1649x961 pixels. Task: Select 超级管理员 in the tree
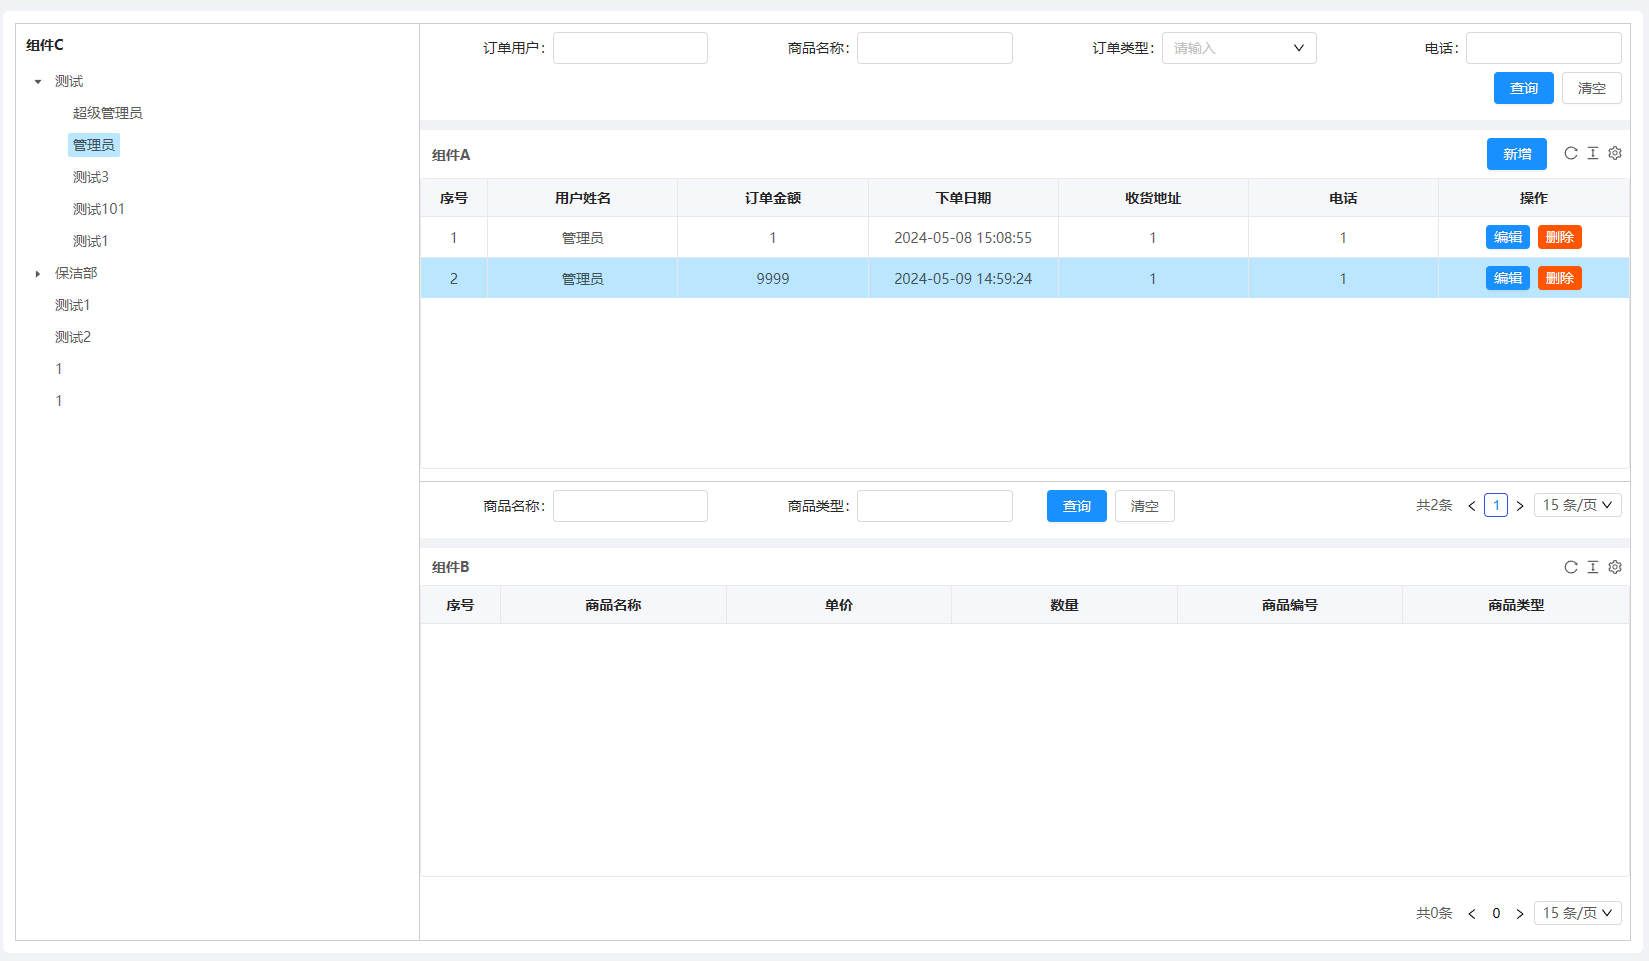(x=108, y=113)
